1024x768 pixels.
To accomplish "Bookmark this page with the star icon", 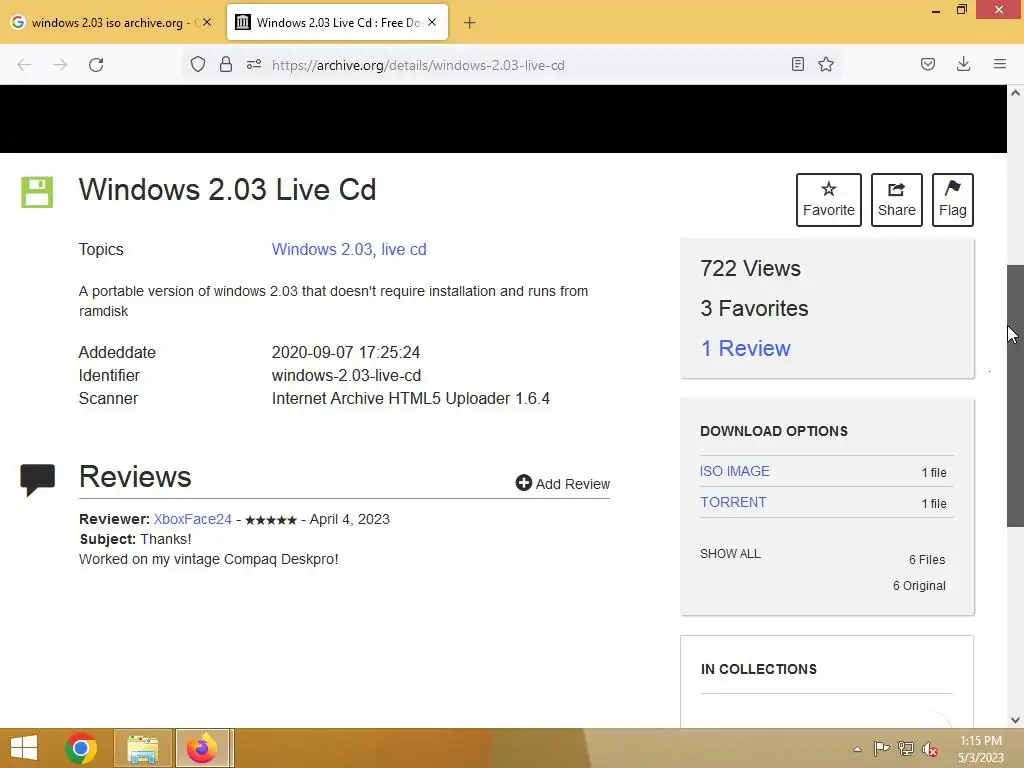I will 826,64.
